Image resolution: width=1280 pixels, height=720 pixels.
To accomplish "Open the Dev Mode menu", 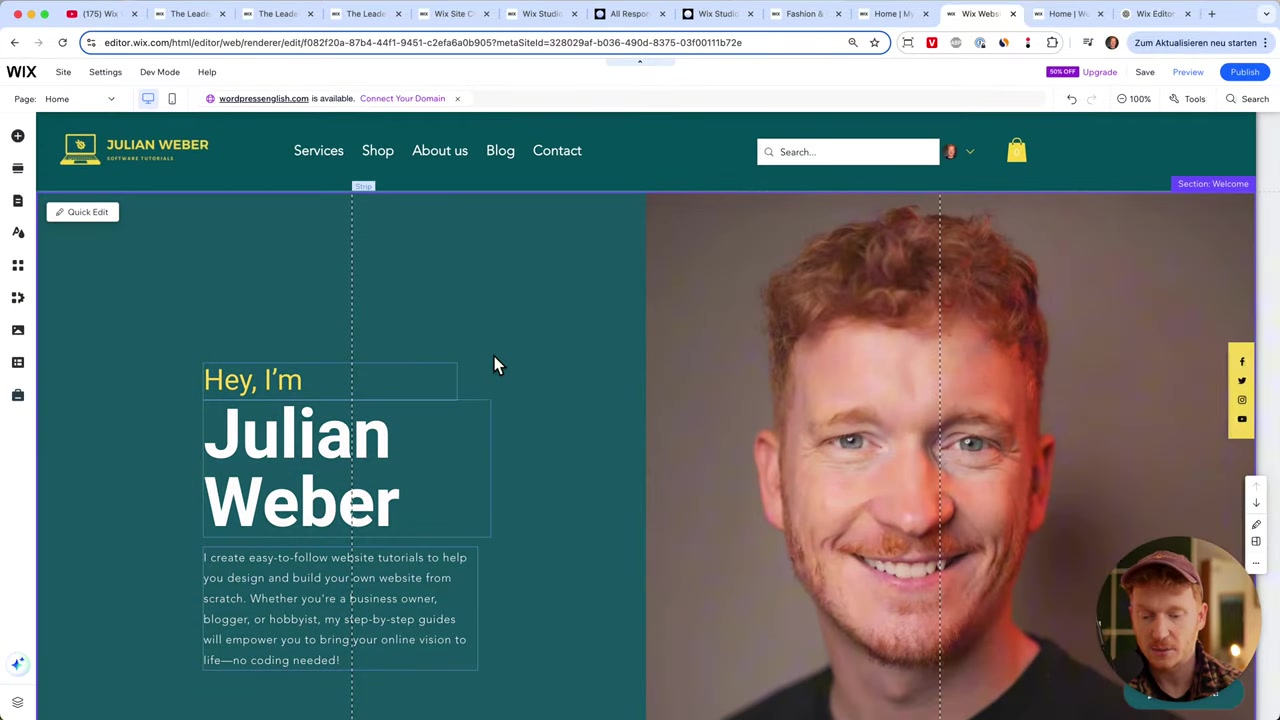I will coord(160,72).
